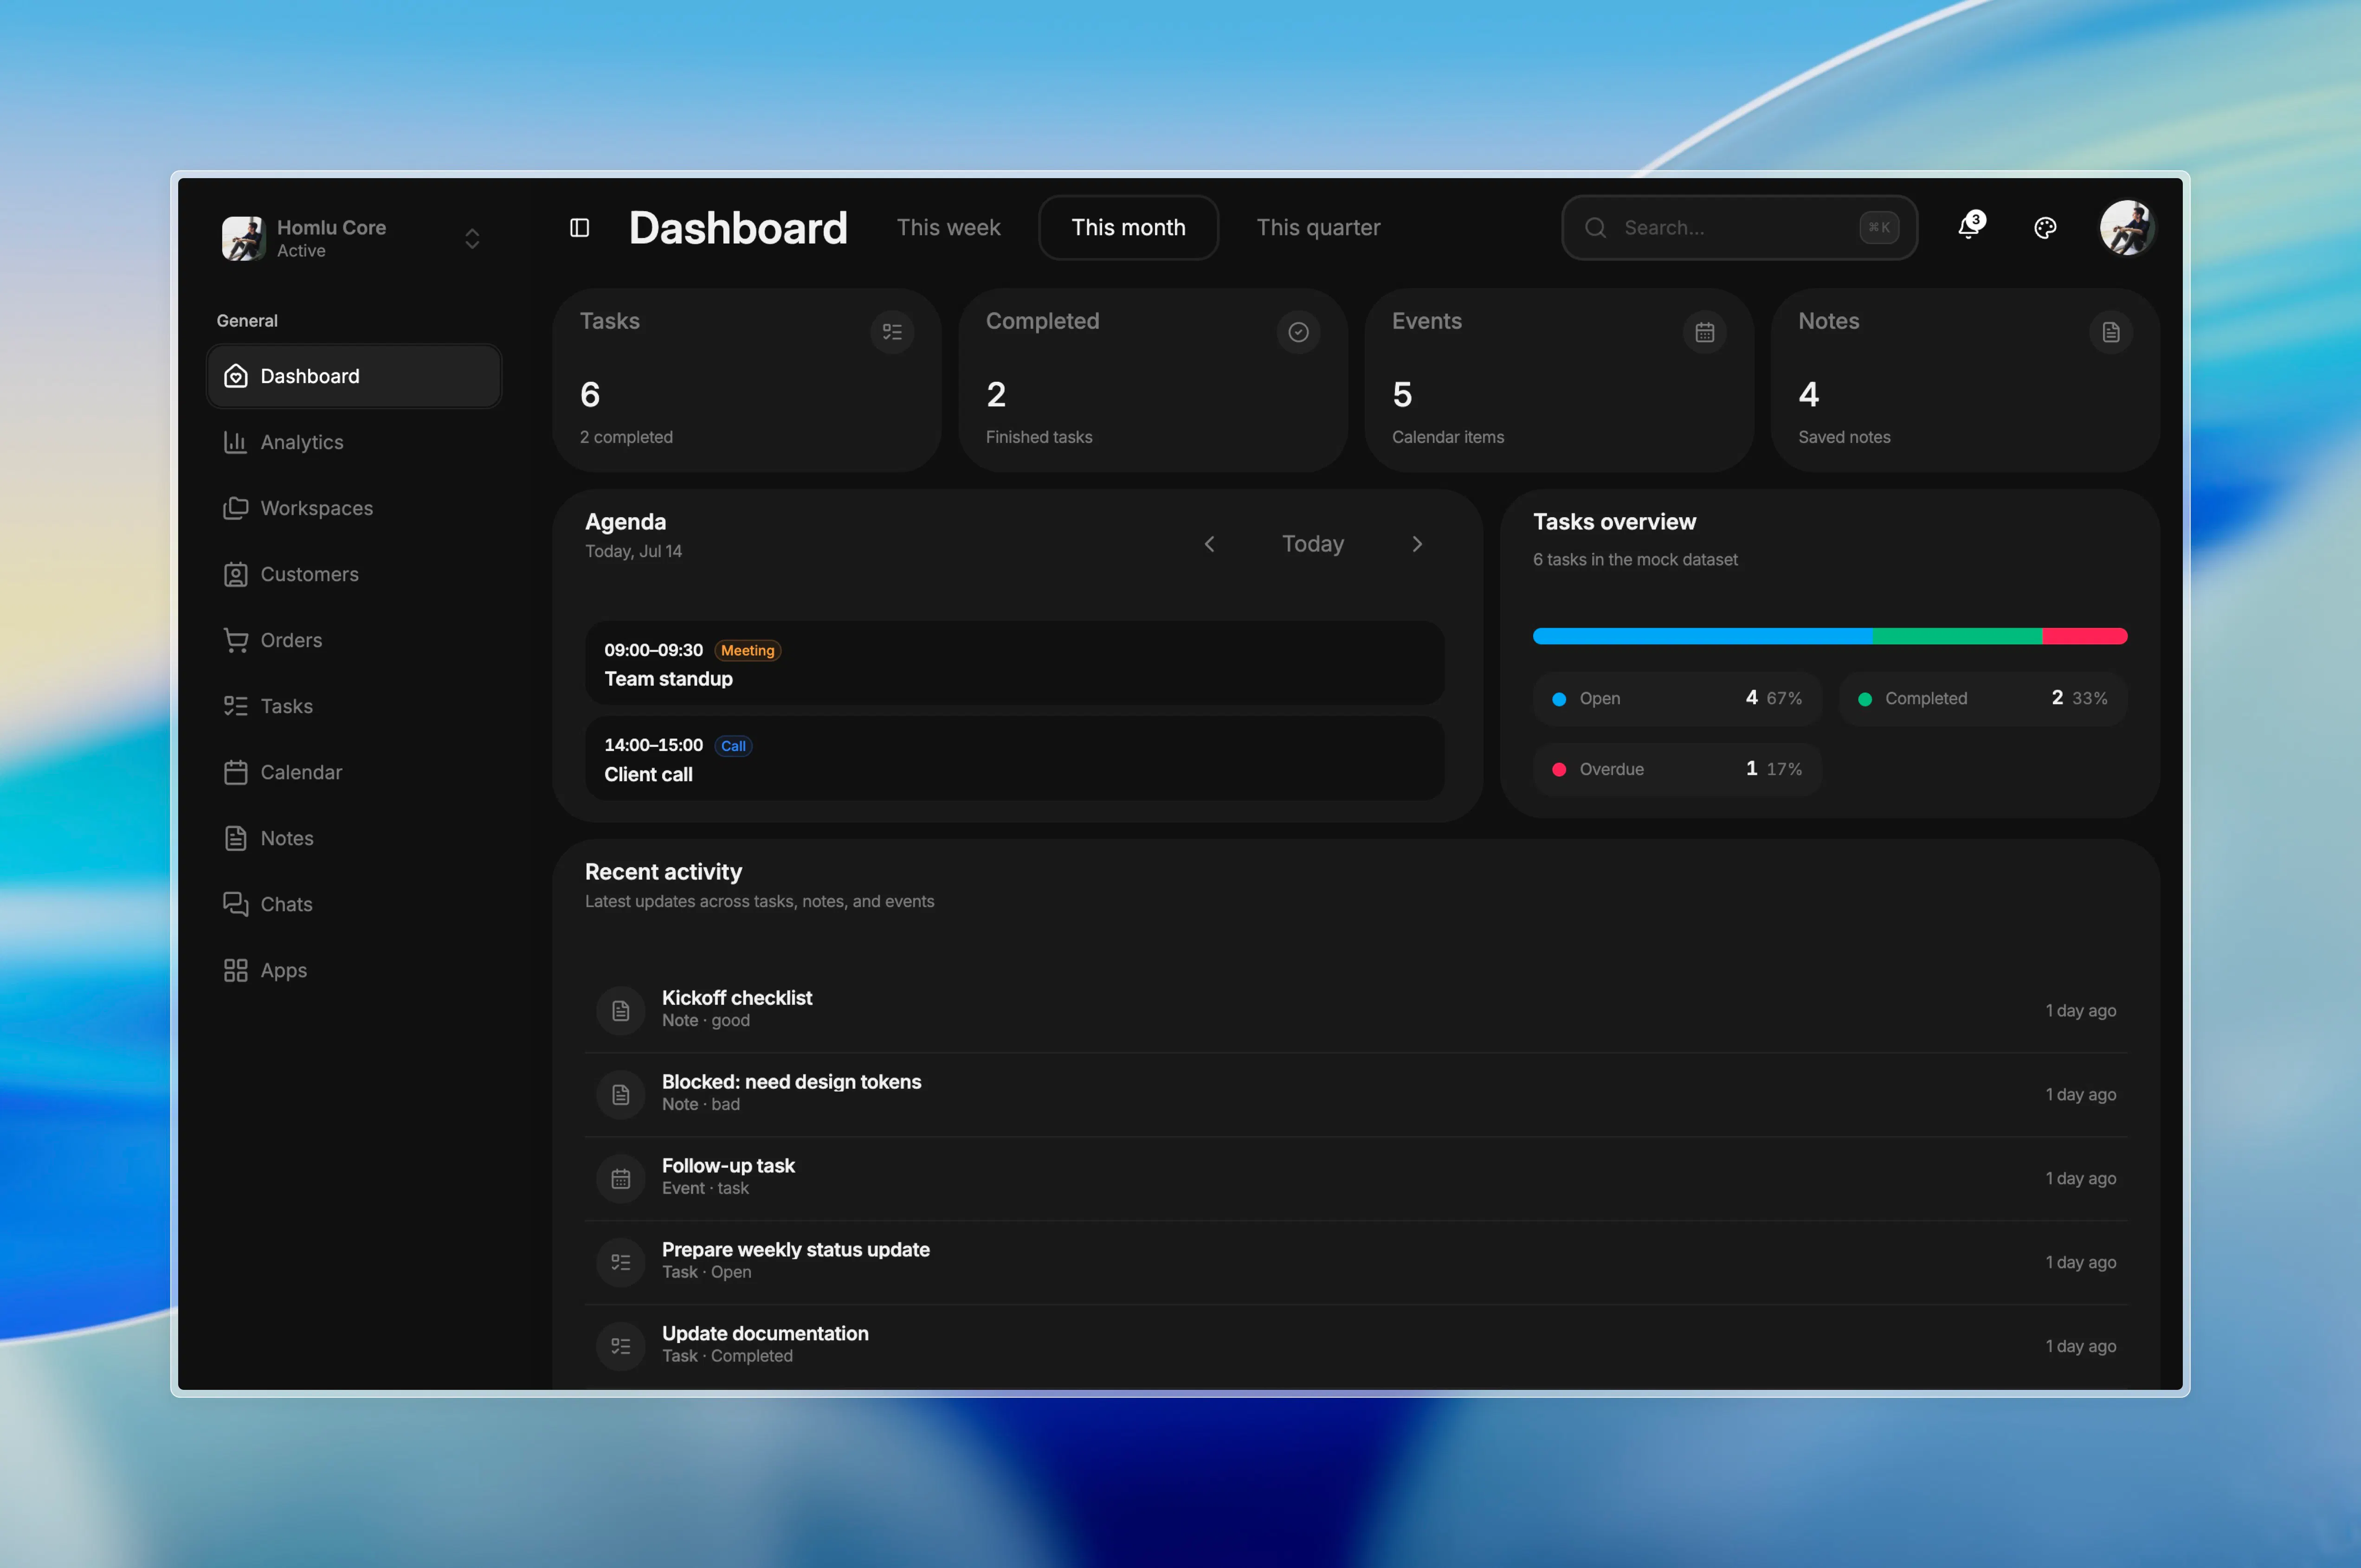The height and width of the screenshot is (1568, 2361).
Task: Select the This week tab
Action: [x=948, y=228]
